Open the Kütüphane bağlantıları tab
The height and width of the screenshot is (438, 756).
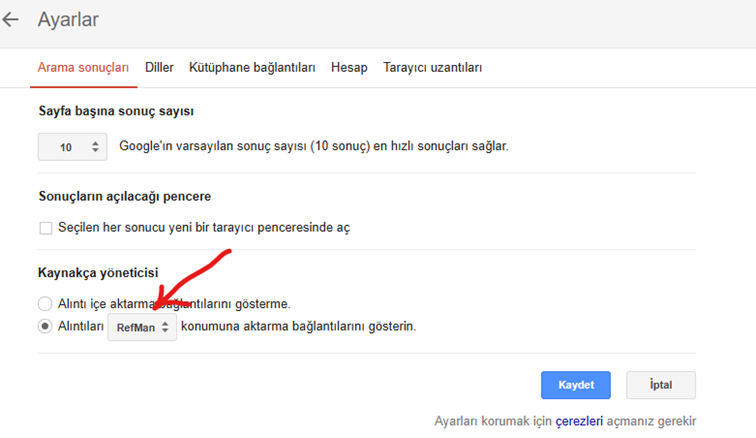pyautogui.click(x=252, y=68)
